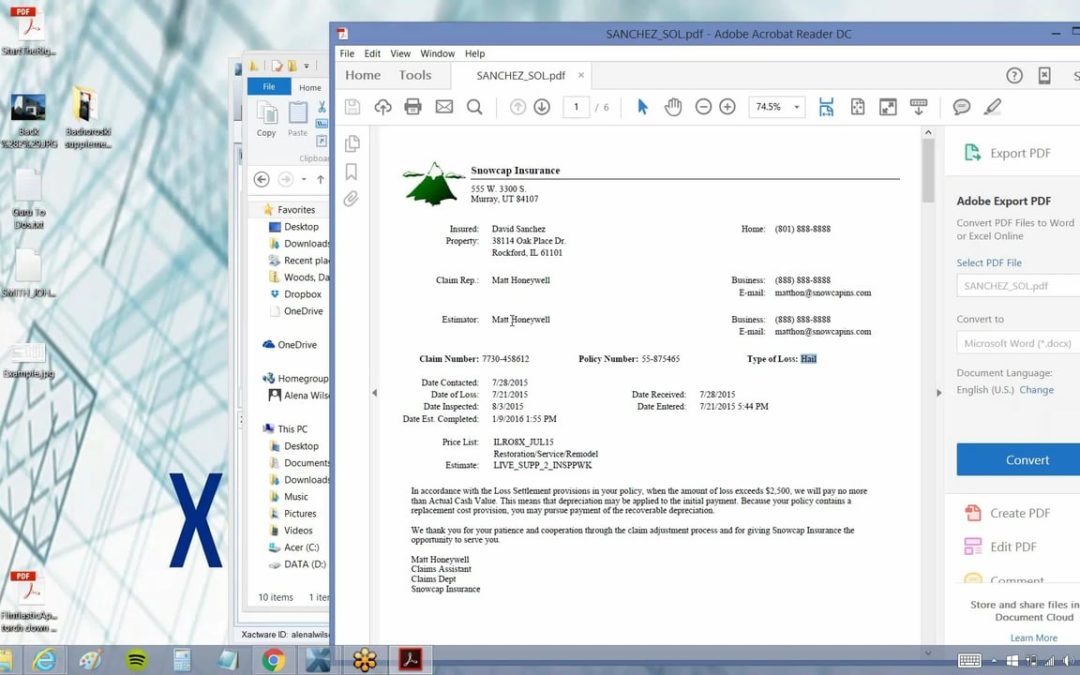Go to next page with down arrow
The width and height of the screenshot is (1080, 675).
pyautogui.click(x=542, y=107)
